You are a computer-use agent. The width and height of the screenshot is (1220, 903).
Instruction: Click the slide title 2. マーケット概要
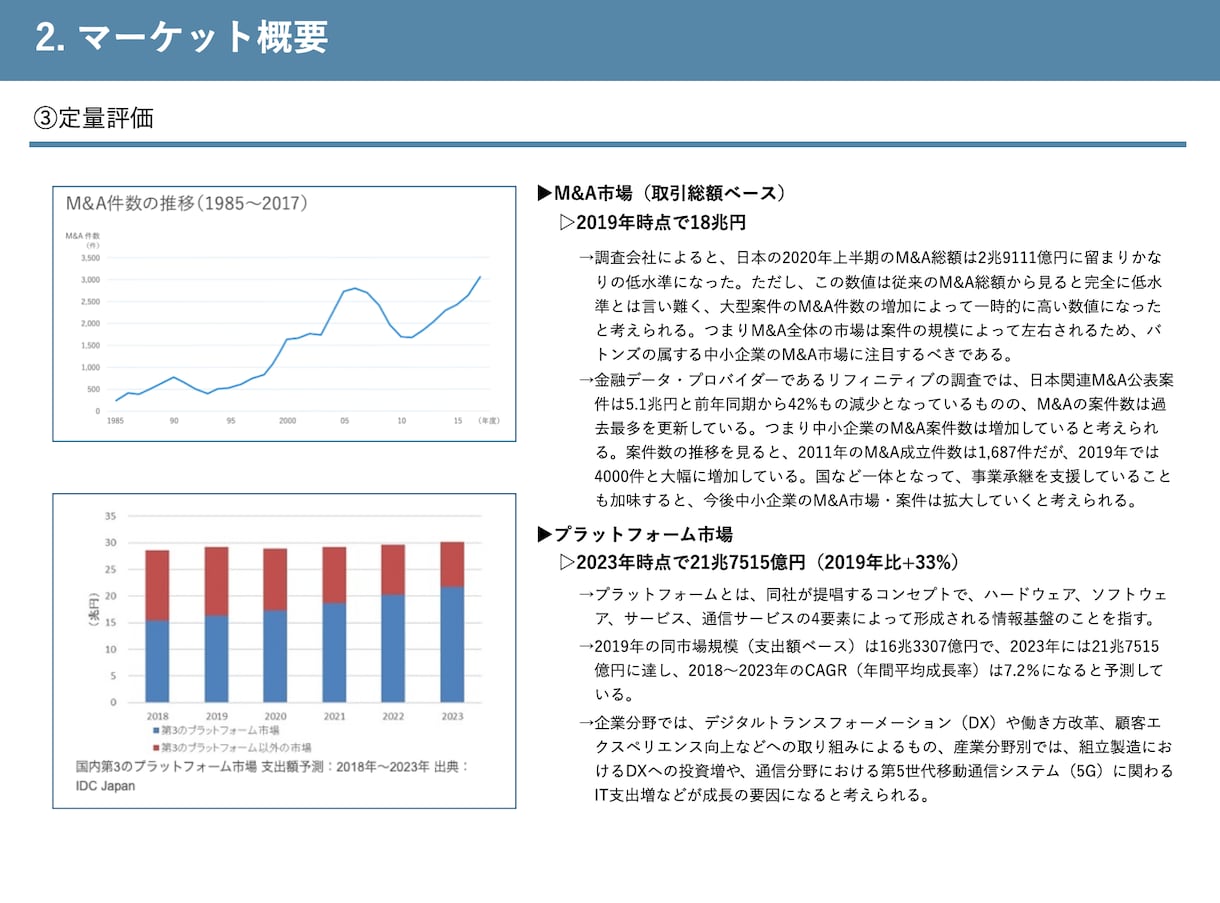pyautogui.click(x=181, y=38)
